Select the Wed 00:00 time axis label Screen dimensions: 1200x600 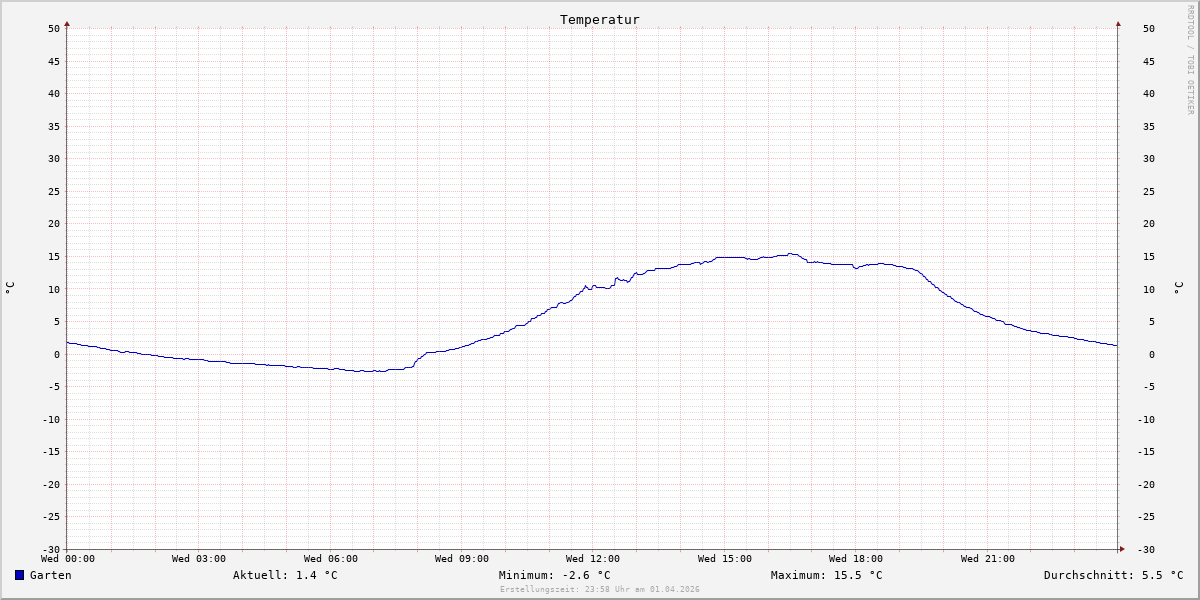pos(68,559)
